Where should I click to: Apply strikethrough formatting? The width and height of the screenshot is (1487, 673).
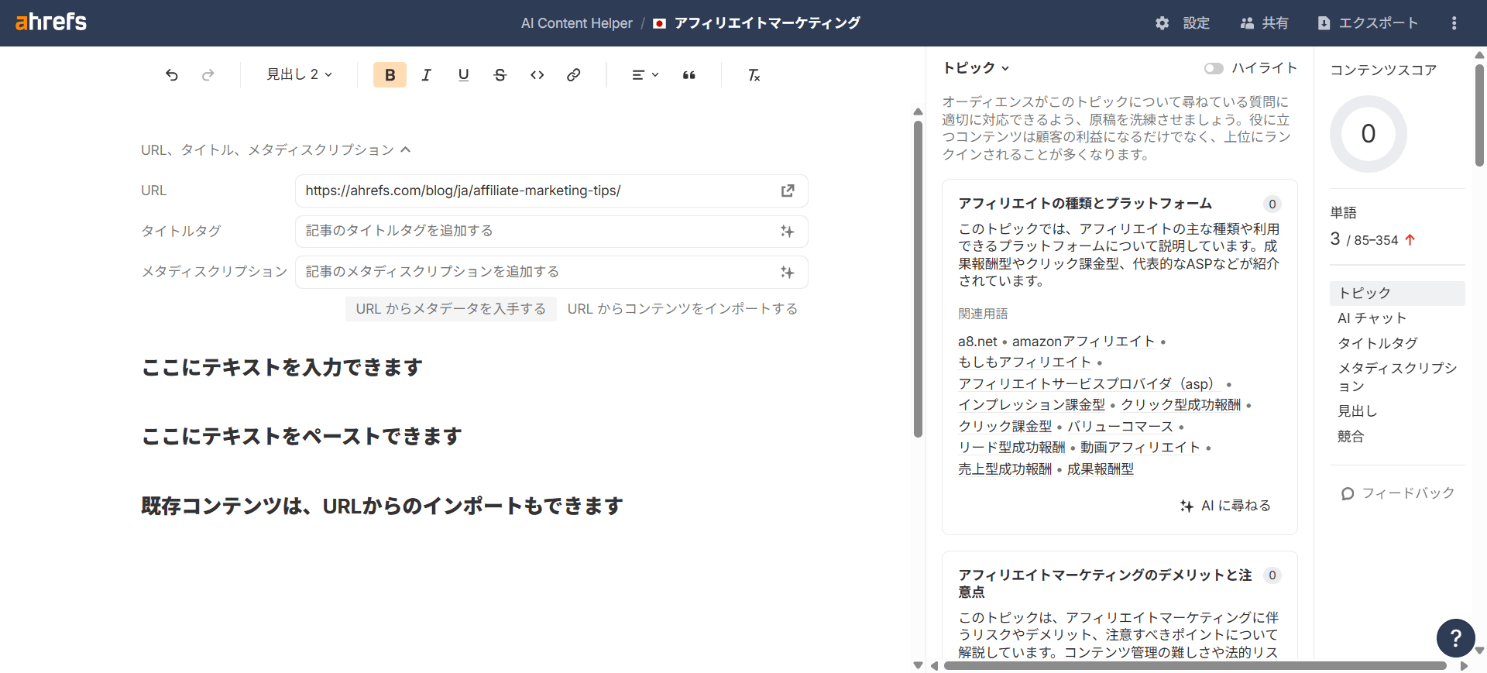tap(500, 75)
